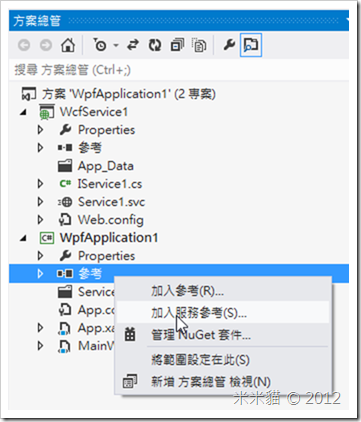361x422 pixels.
Task: Toggle the Preview Selected Items button
Action: coord(251,45)
